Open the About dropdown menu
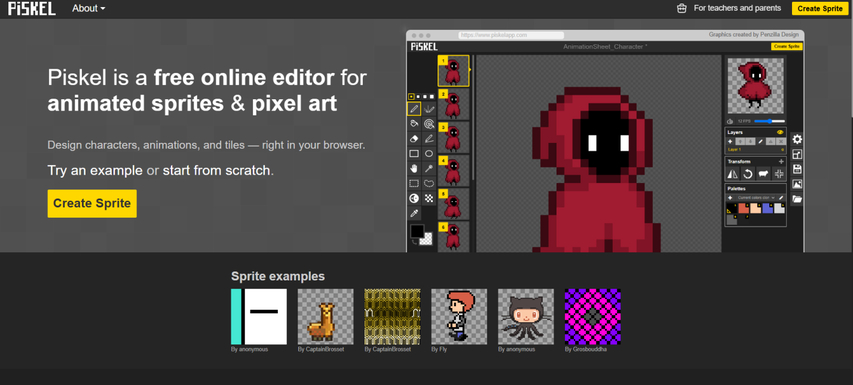Screen dimensions: 853x385 [x=89, y=8]
